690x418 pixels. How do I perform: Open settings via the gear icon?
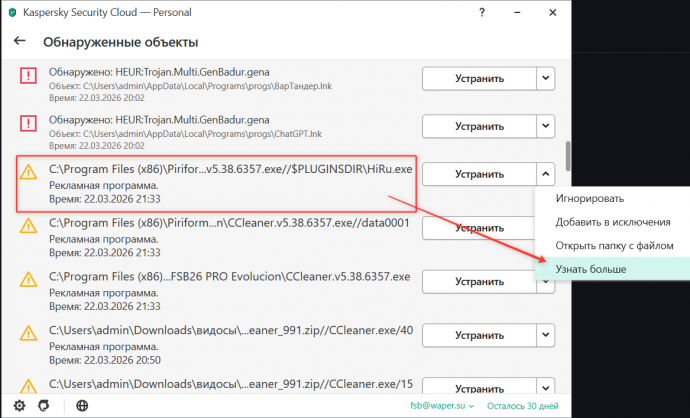click(x=19, y=406)
